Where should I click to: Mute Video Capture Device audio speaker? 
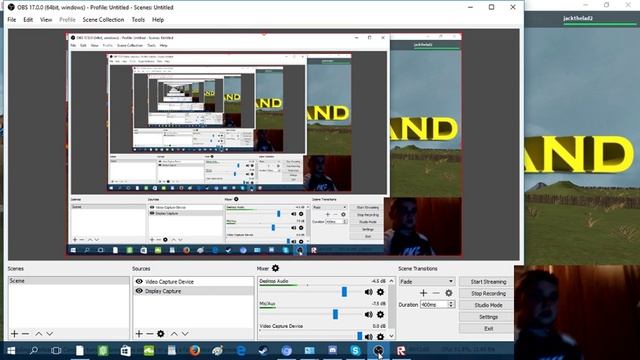click(x=368, y=336)
